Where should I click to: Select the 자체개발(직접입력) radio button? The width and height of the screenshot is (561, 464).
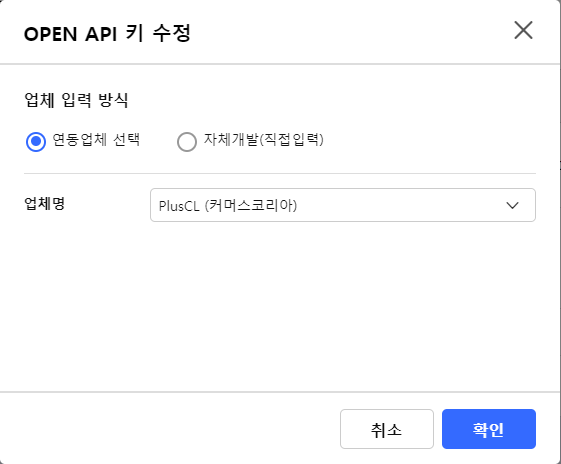point(187,142)
